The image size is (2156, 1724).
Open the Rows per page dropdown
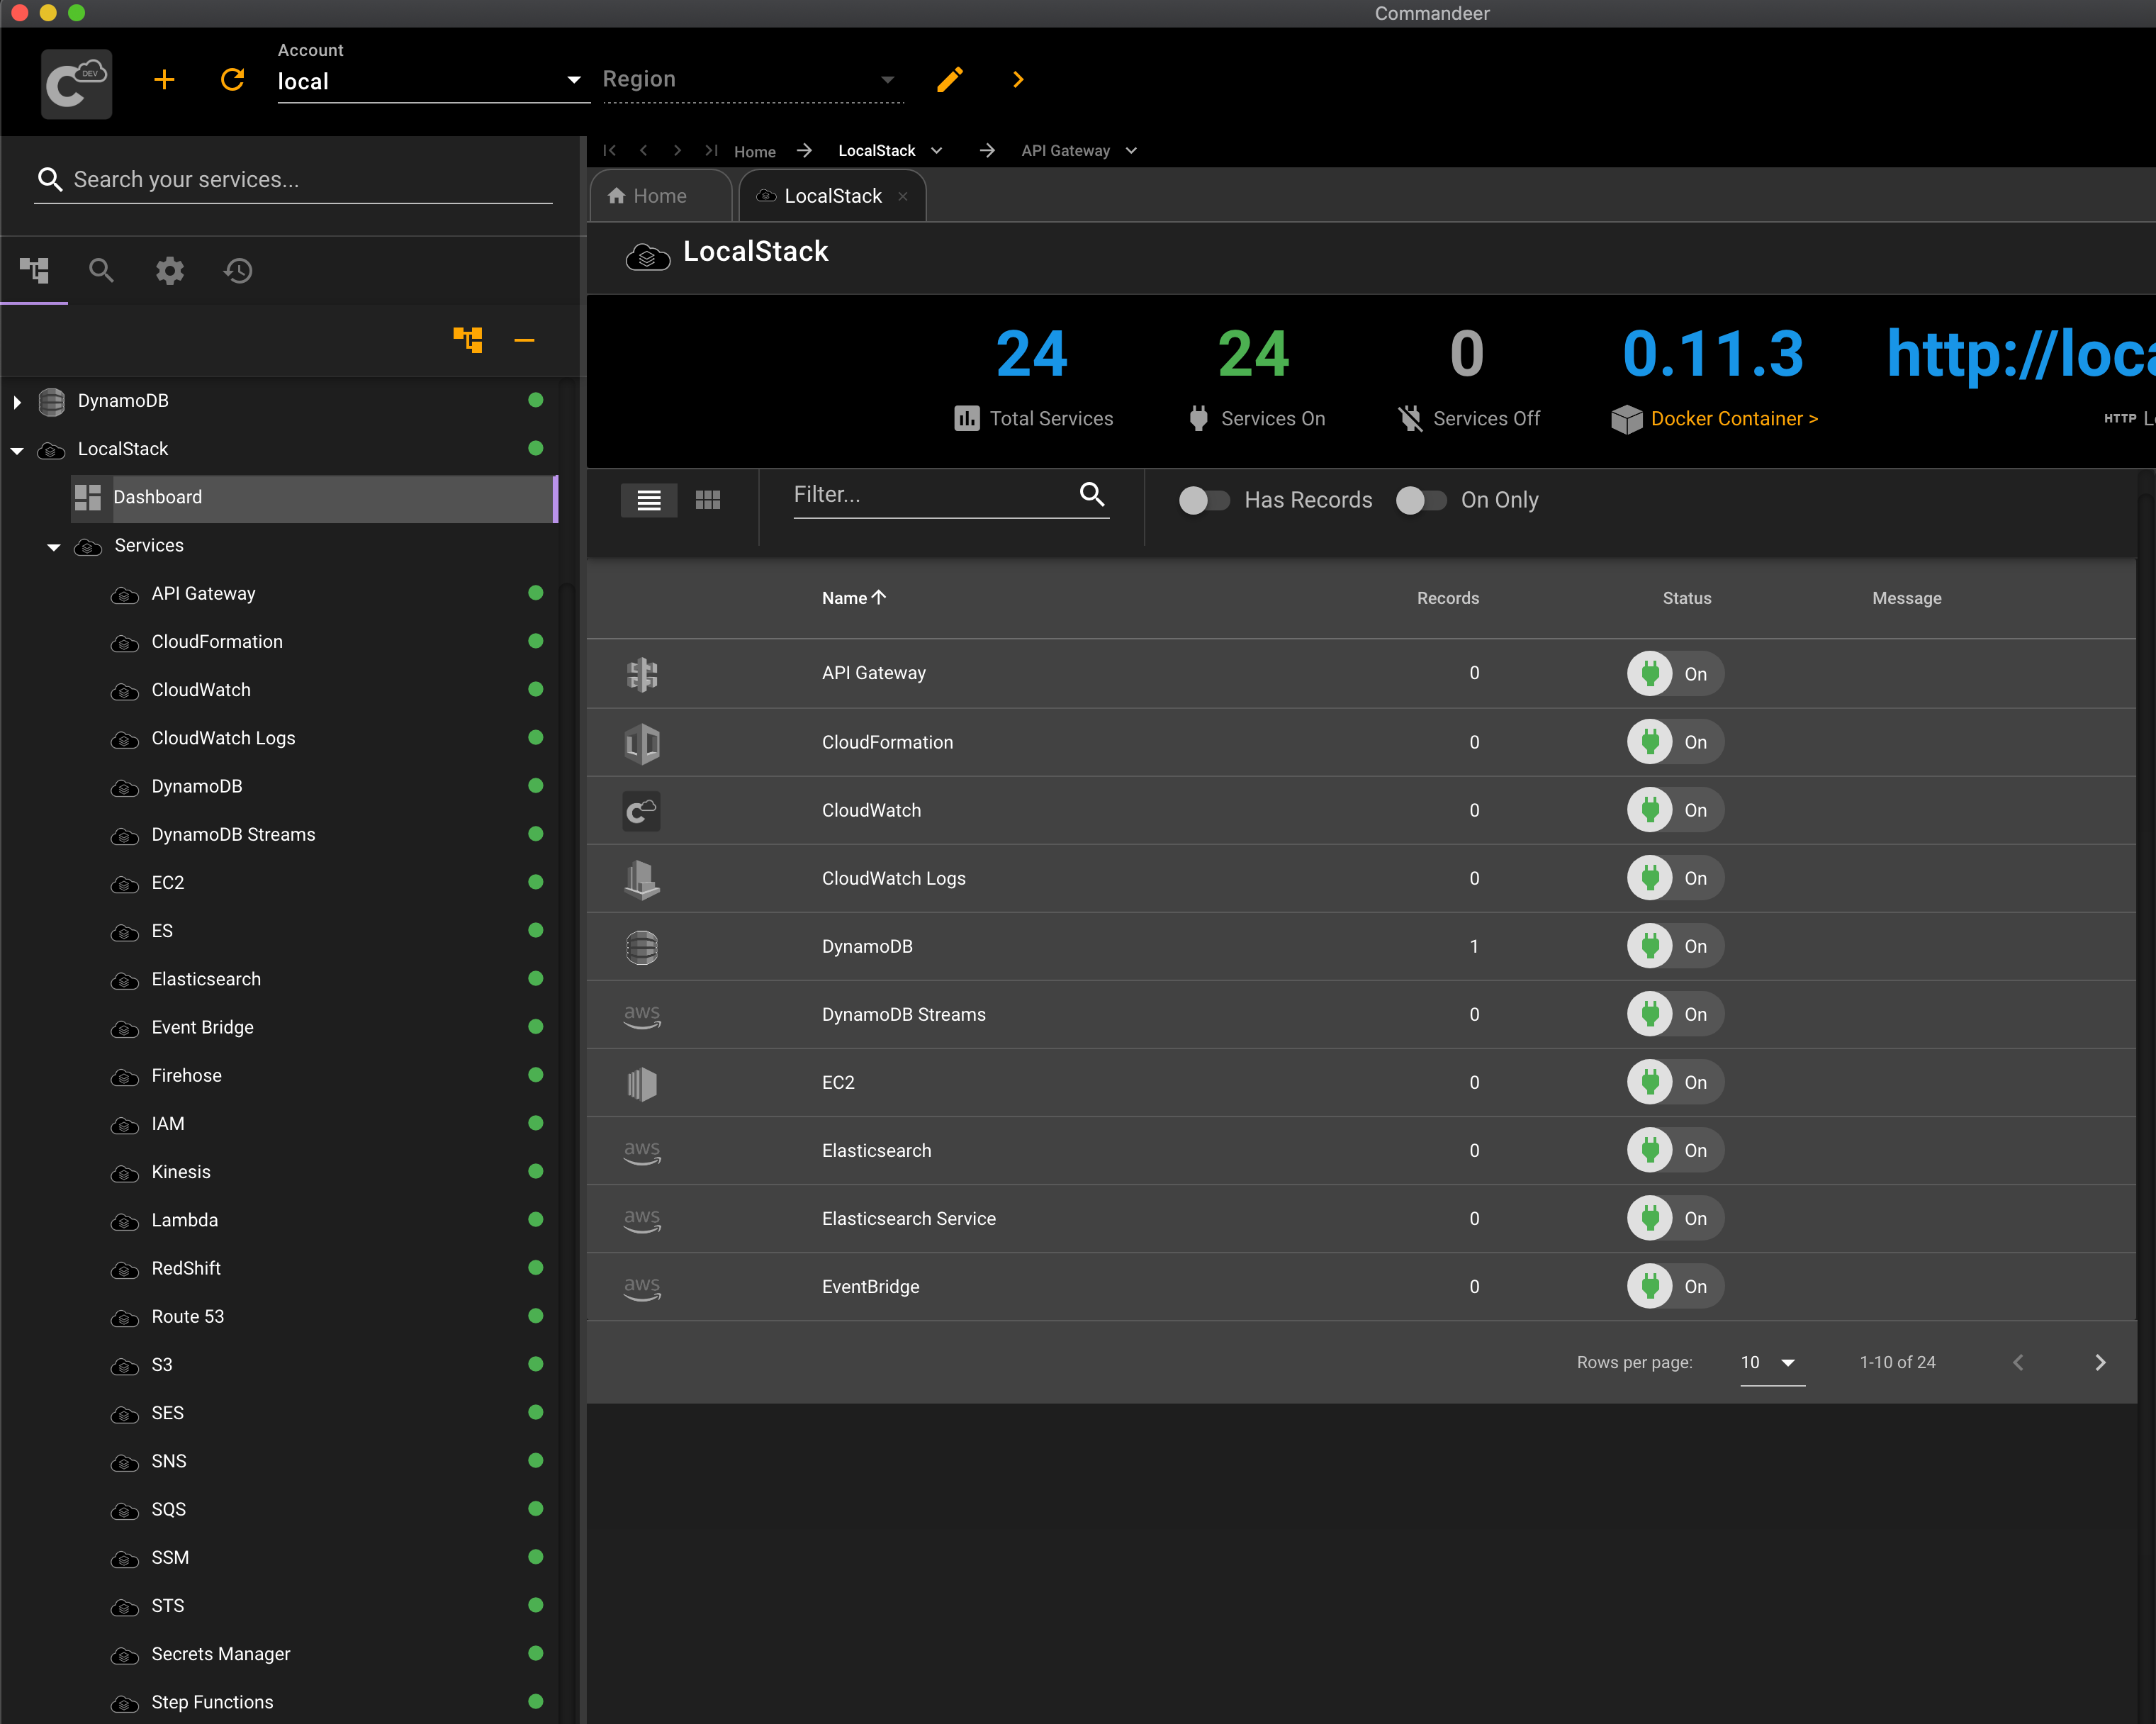(x=1771, y=1362)
